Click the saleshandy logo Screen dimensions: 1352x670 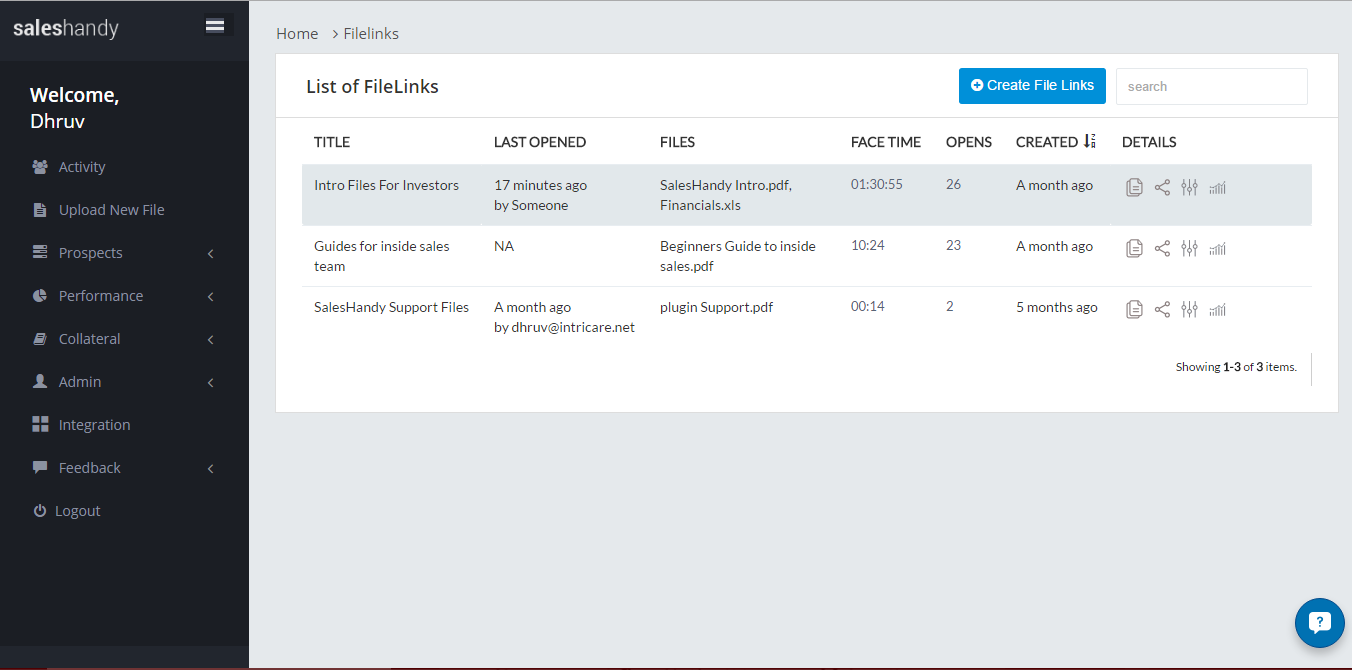[x=66, y=29]
